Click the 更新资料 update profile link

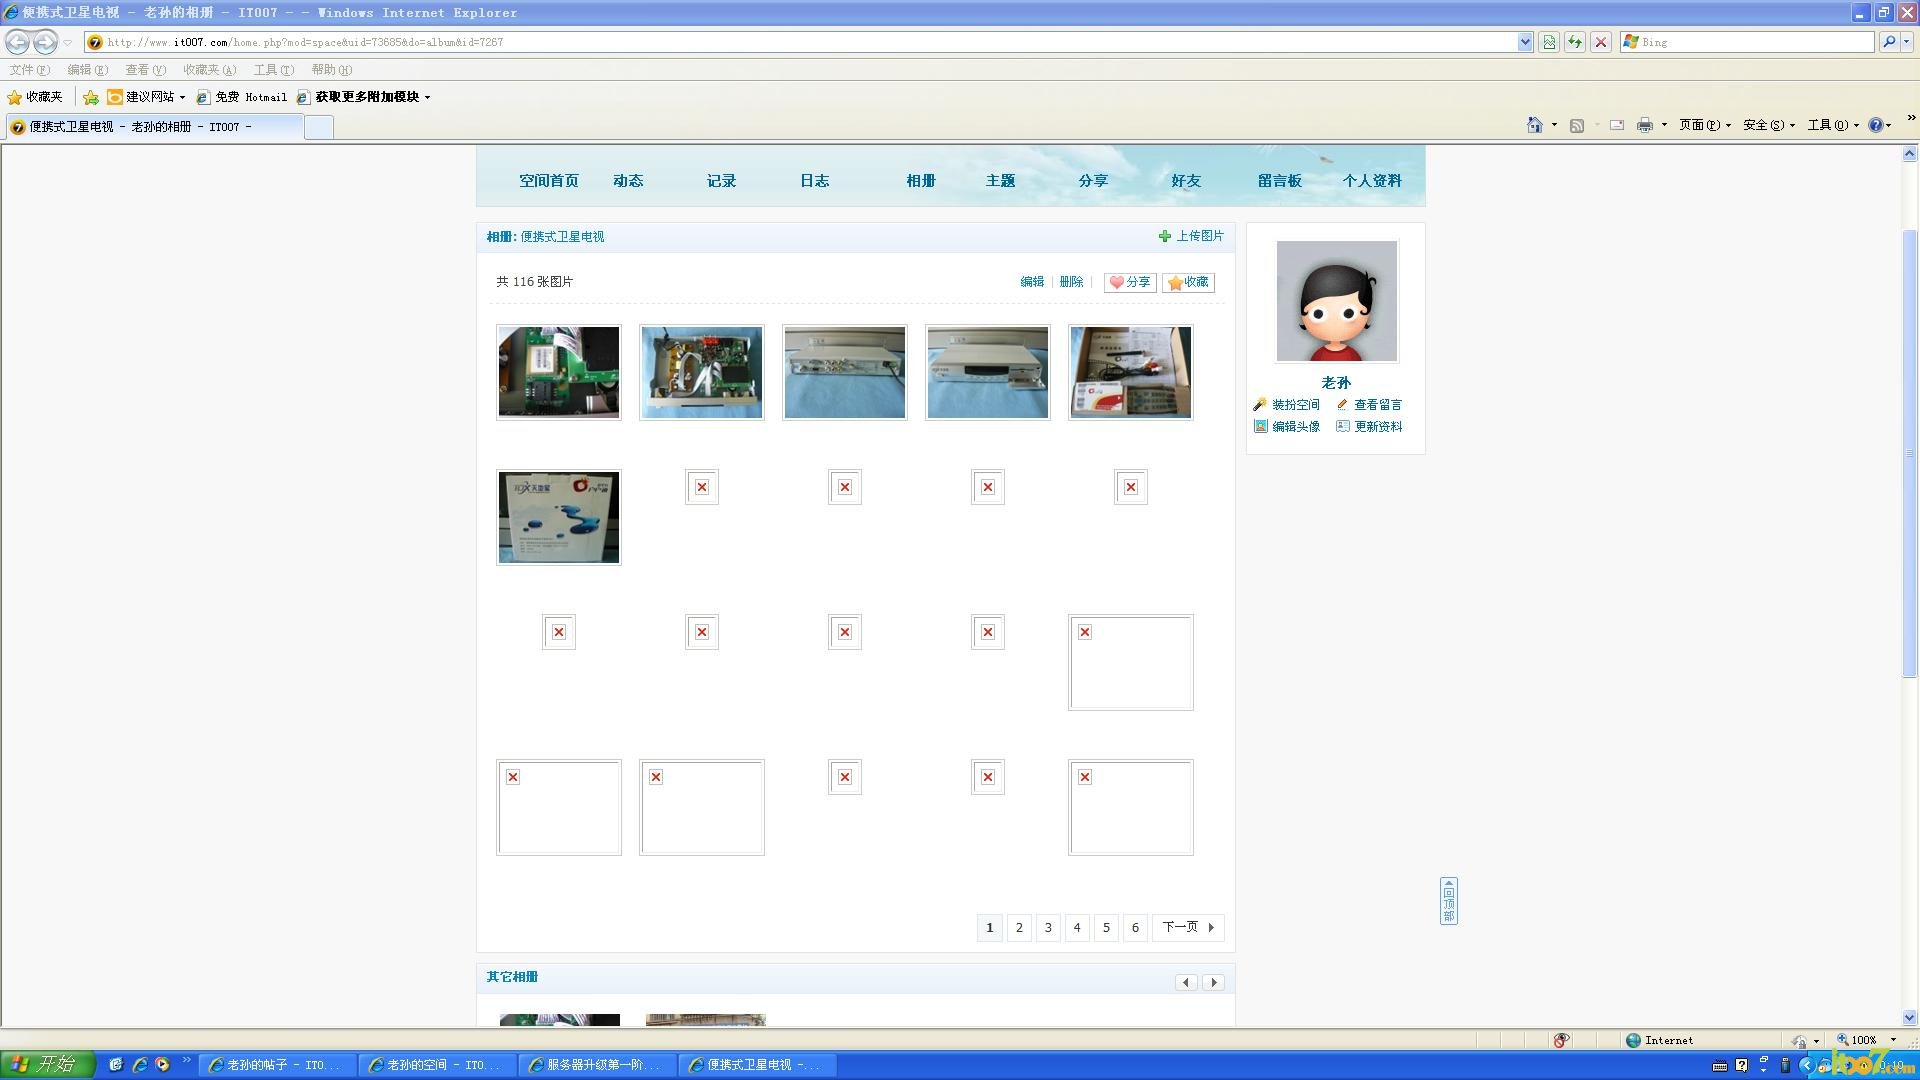(1369, 426)
